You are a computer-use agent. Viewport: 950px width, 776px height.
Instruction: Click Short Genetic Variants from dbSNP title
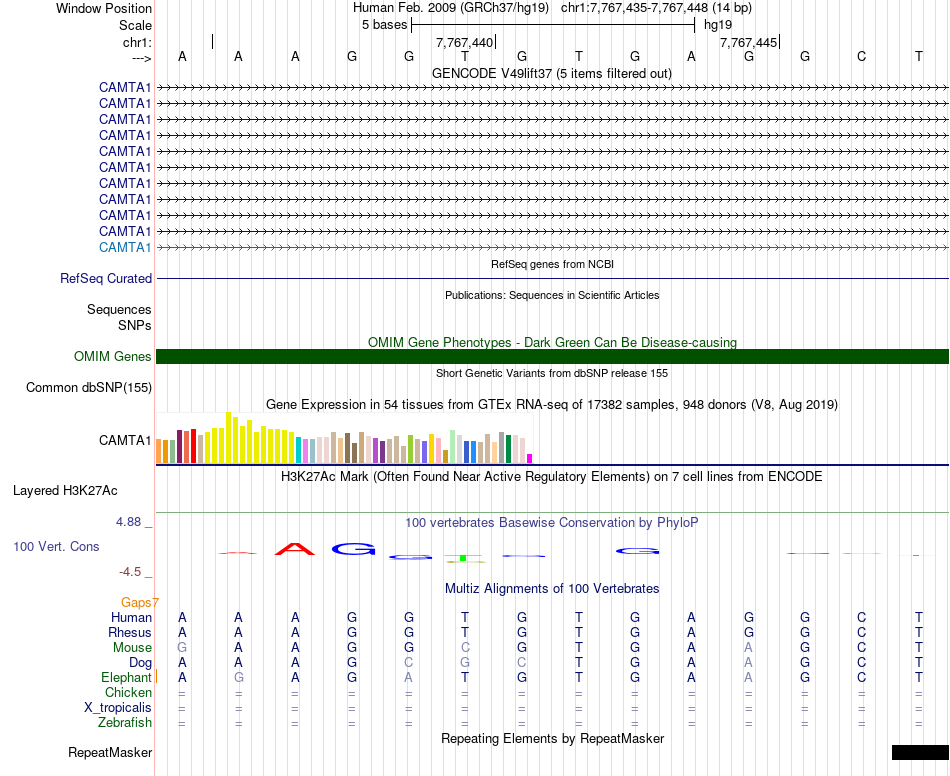[552, 373]
